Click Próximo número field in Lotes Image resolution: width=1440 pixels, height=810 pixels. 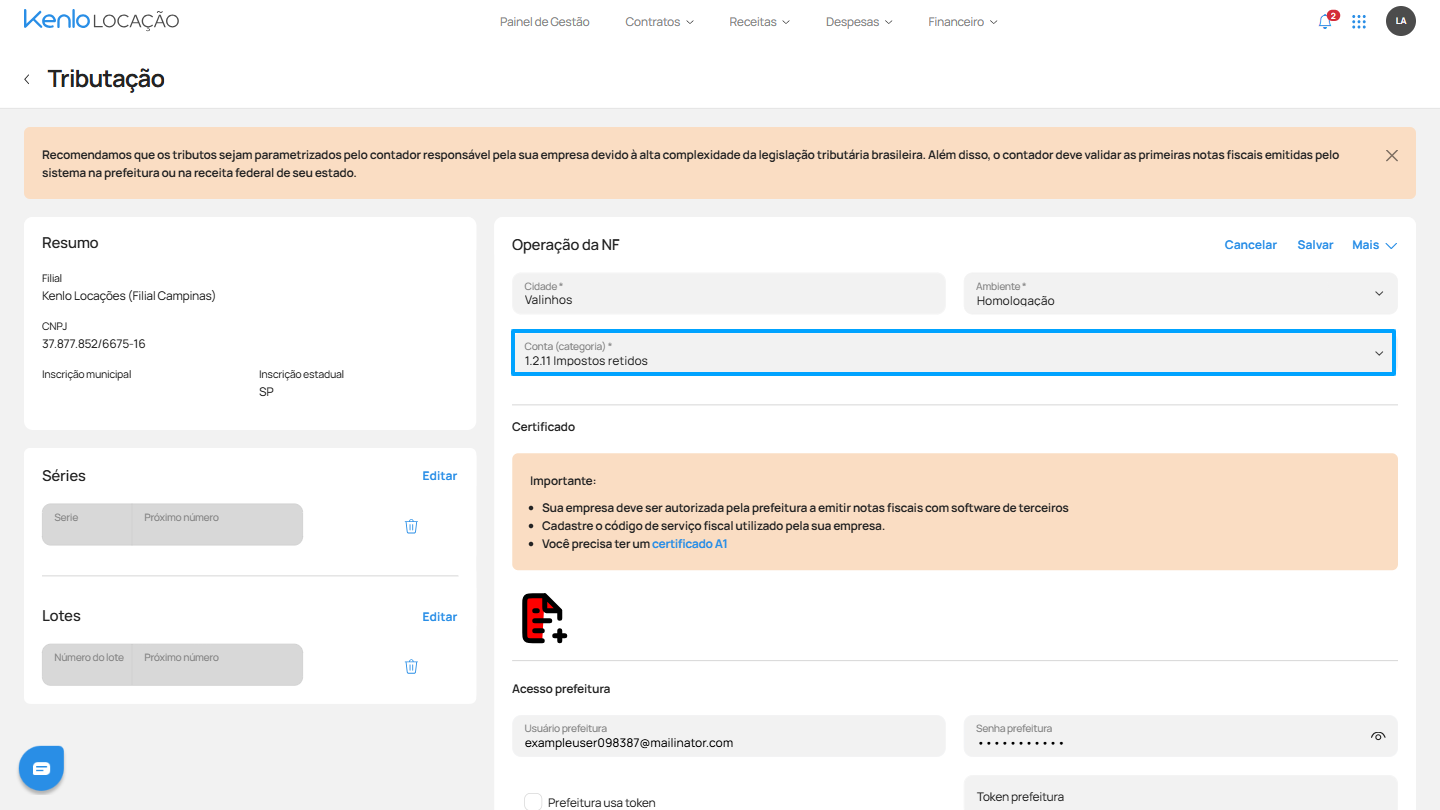tap(217, 664)
